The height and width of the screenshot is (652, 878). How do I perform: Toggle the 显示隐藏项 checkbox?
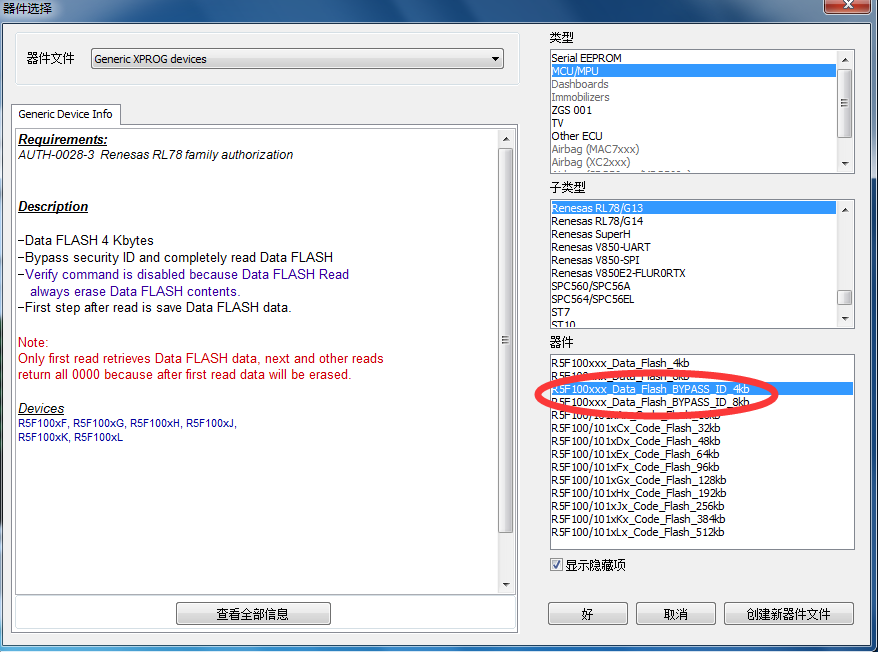point(557,565)
